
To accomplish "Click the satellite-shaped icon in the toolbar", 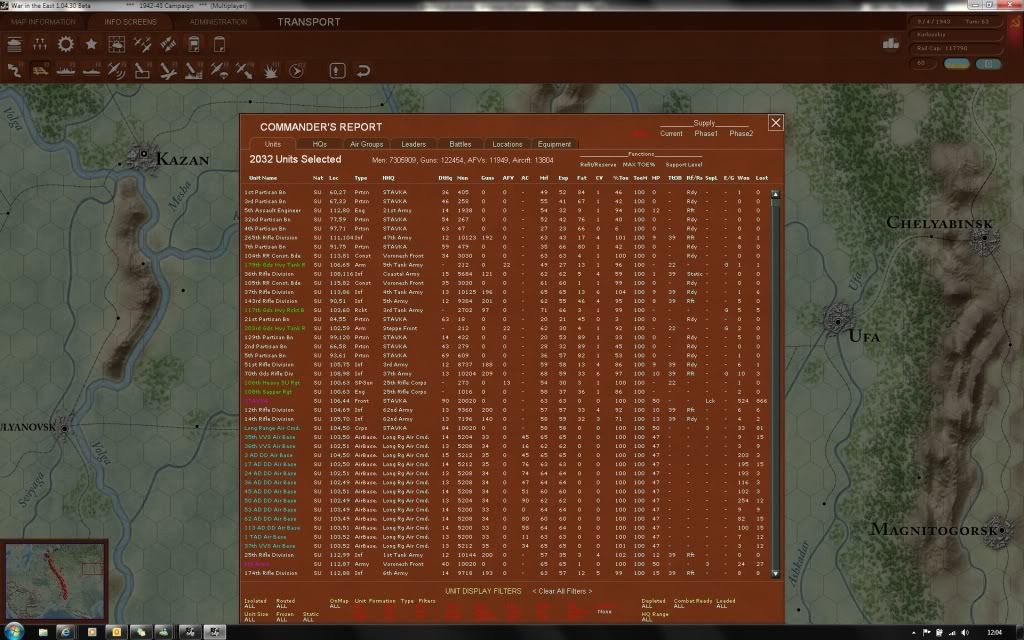I will click(x=168, y=44).
